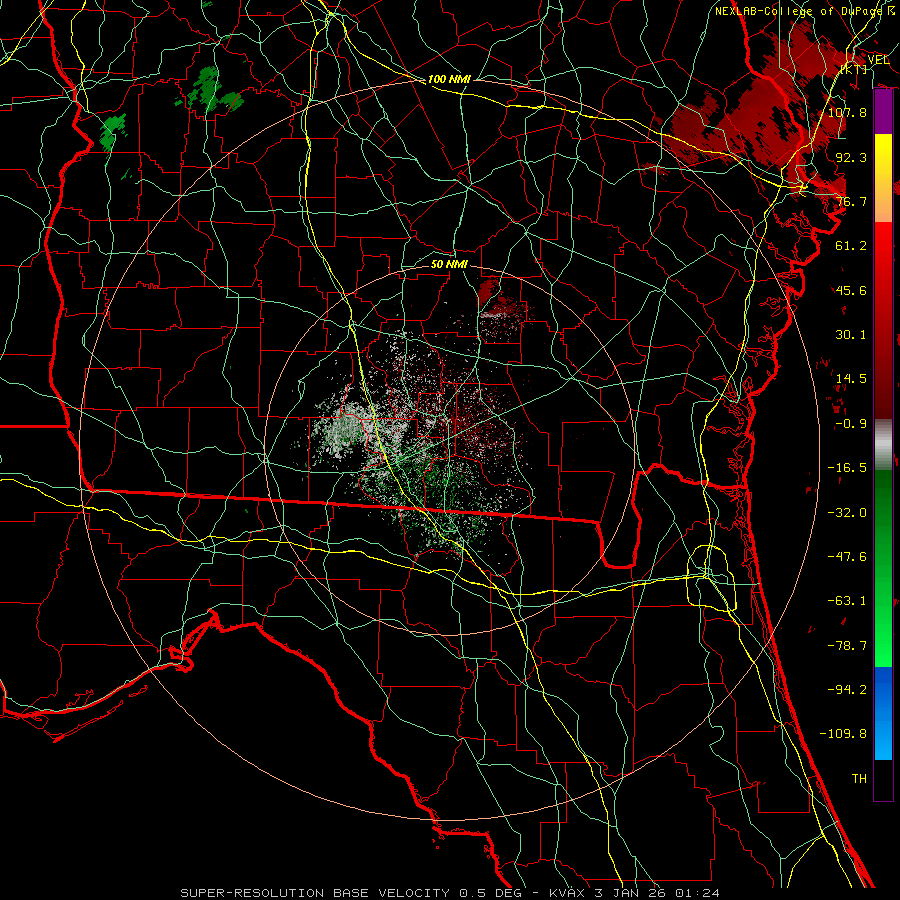Pick the purple segment of the velocity scale
The height and width of the screenshot is (900, 900).
pos(883,112)
